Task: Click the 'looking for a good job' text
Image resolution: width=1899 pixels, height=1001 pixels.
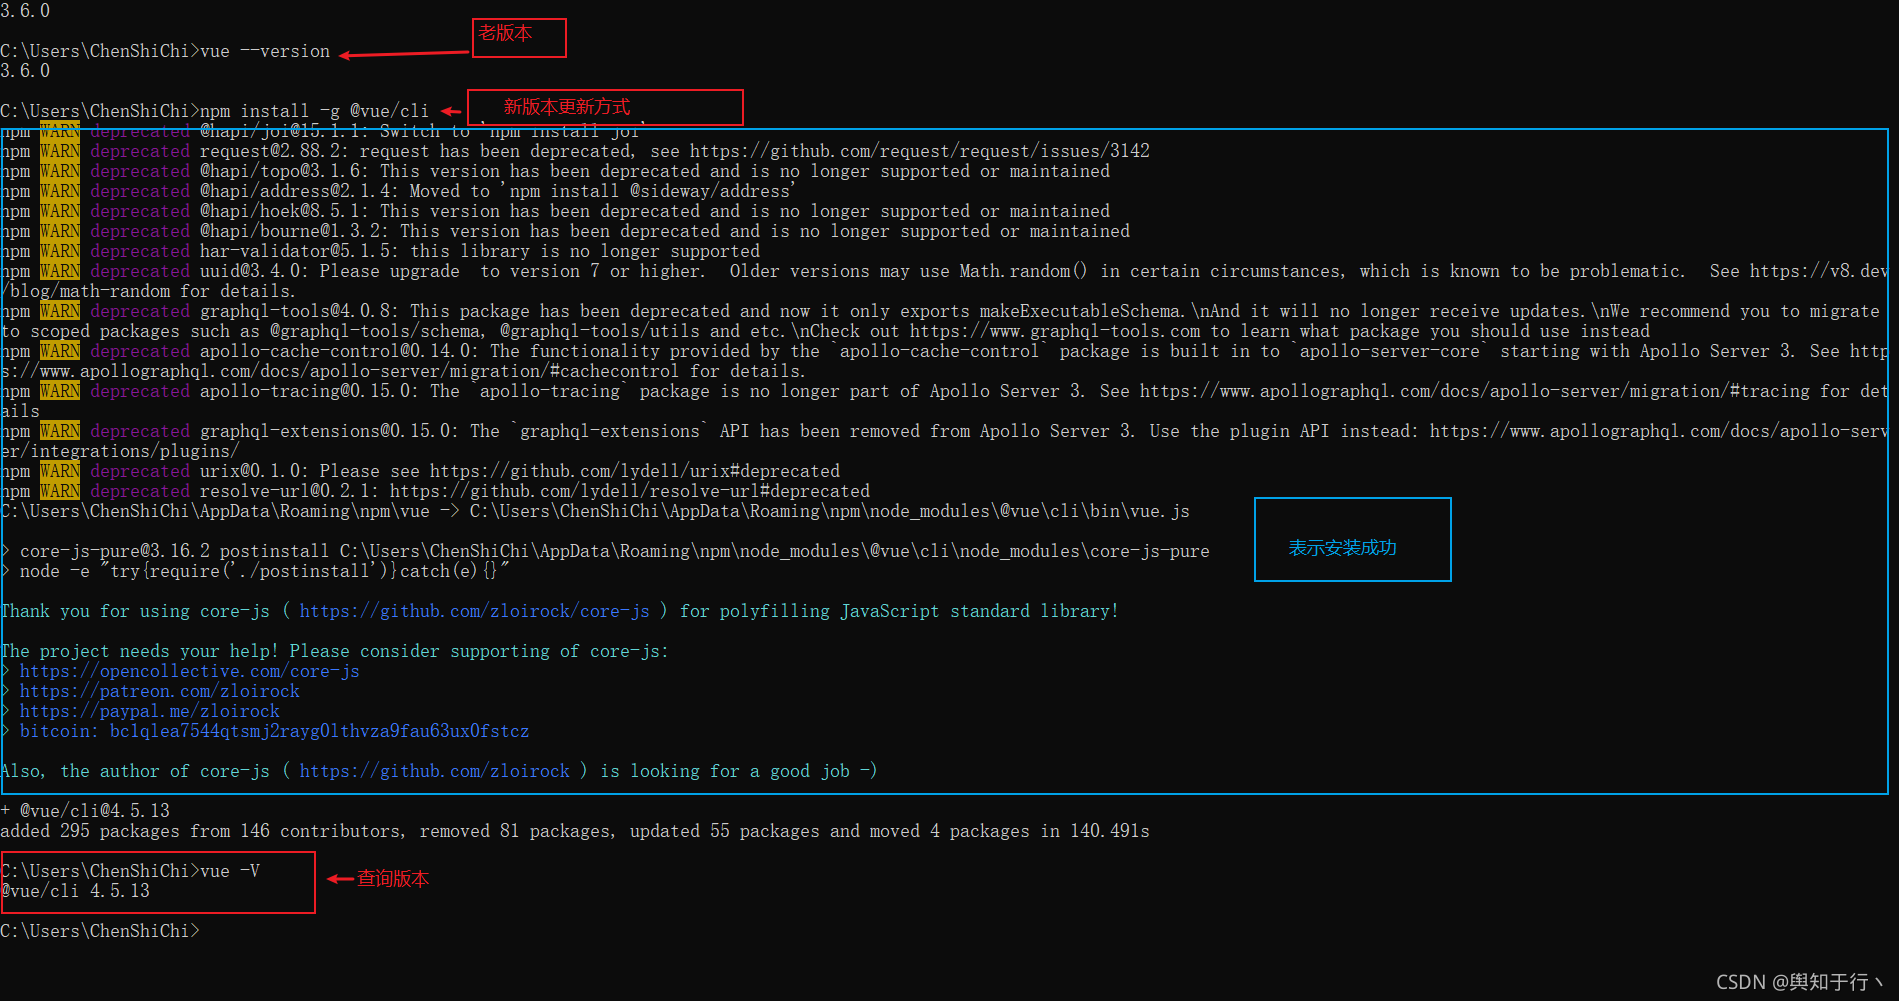Action: (739, 771)
